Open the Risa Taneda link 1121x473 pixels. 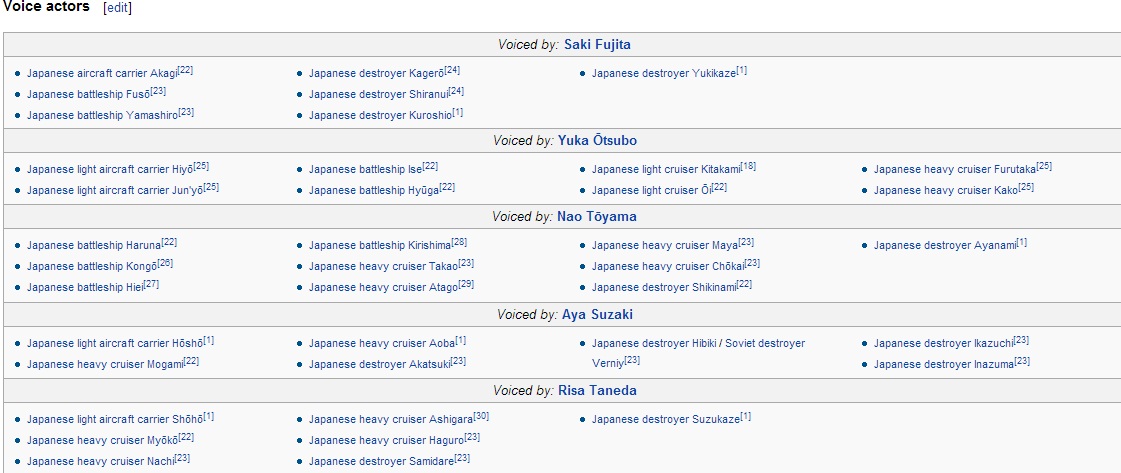pos(597,391)
